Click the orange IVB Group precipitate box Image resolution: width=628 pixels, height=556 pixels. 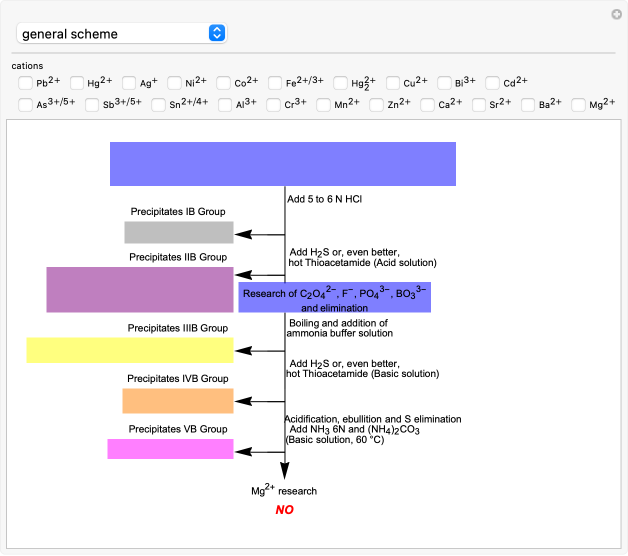click(178, 401)
